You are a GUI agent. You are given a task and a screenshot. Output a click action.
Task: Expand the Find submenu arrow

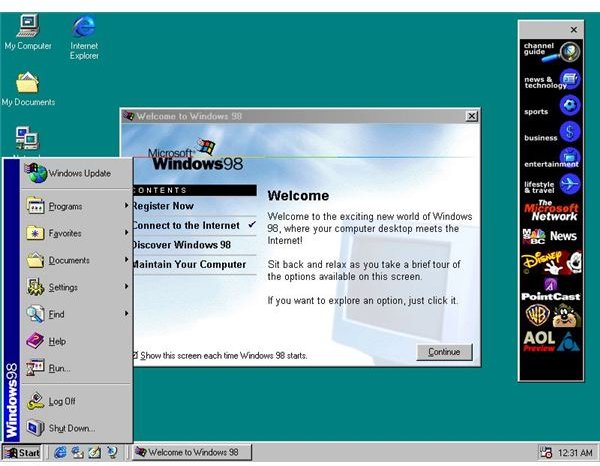126,313
